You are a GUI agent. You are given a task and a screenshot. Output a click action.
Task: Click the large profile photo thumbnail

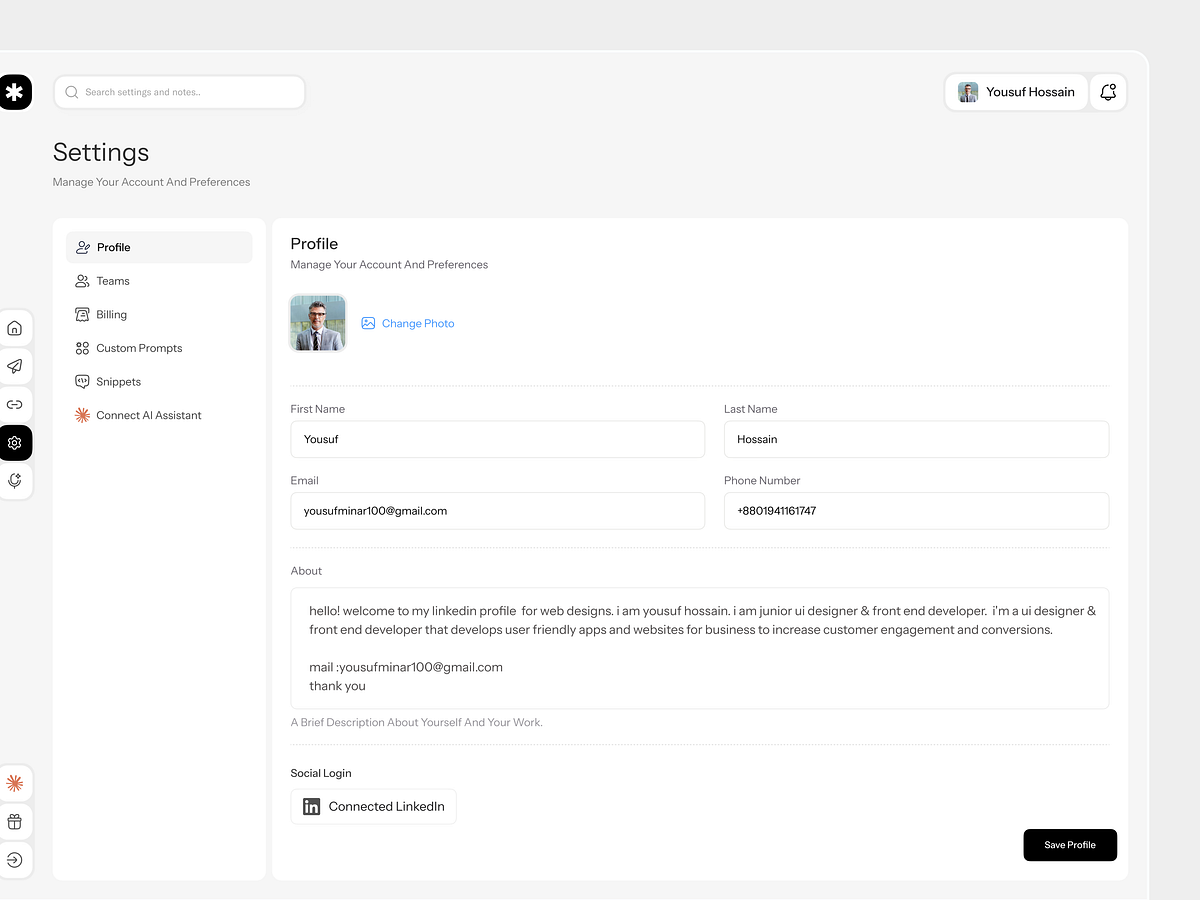coord(318,323)
